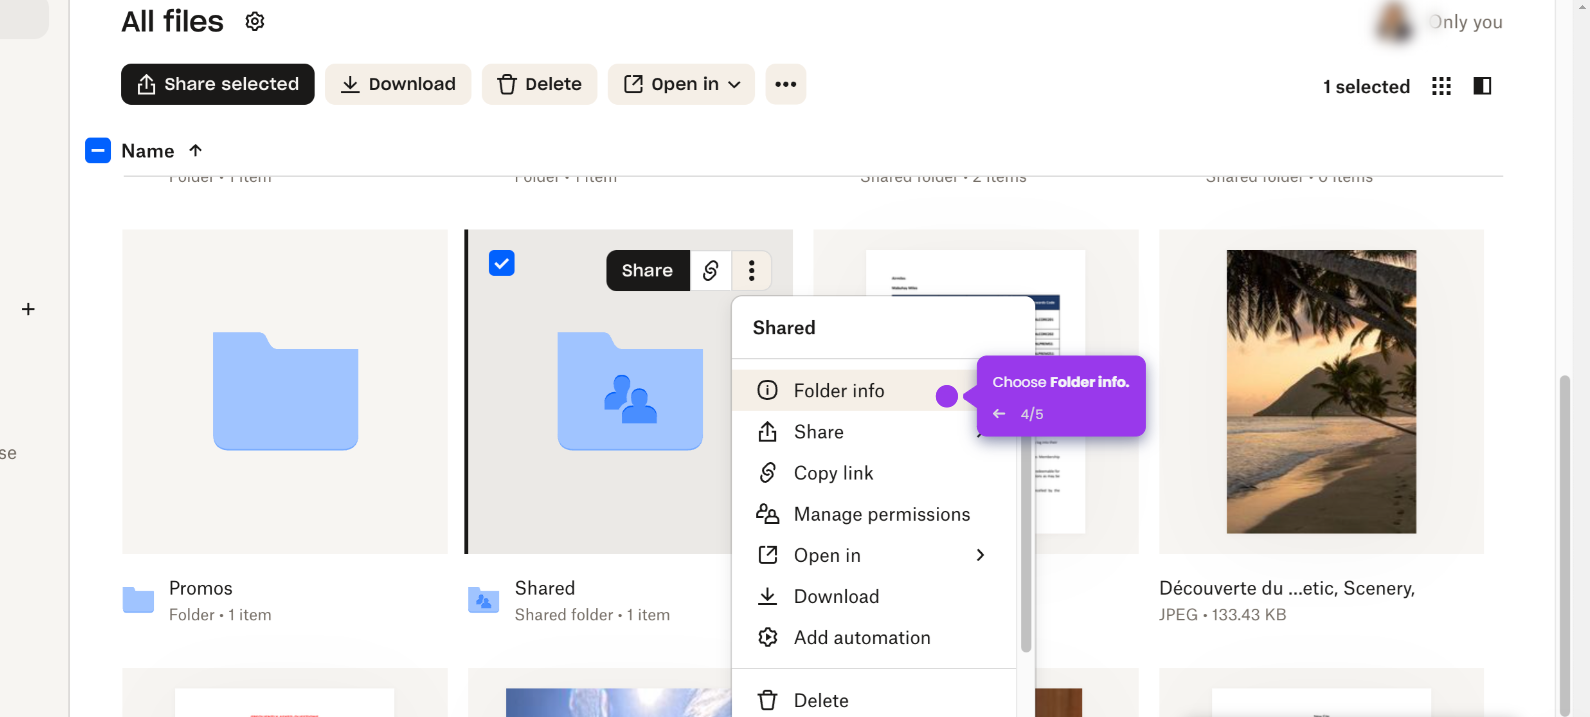Image resolution: width=1590 pixels, height=717 pixels.
Task: Click the Shared folder large thumbnail
Action: [x=630, y=392]
